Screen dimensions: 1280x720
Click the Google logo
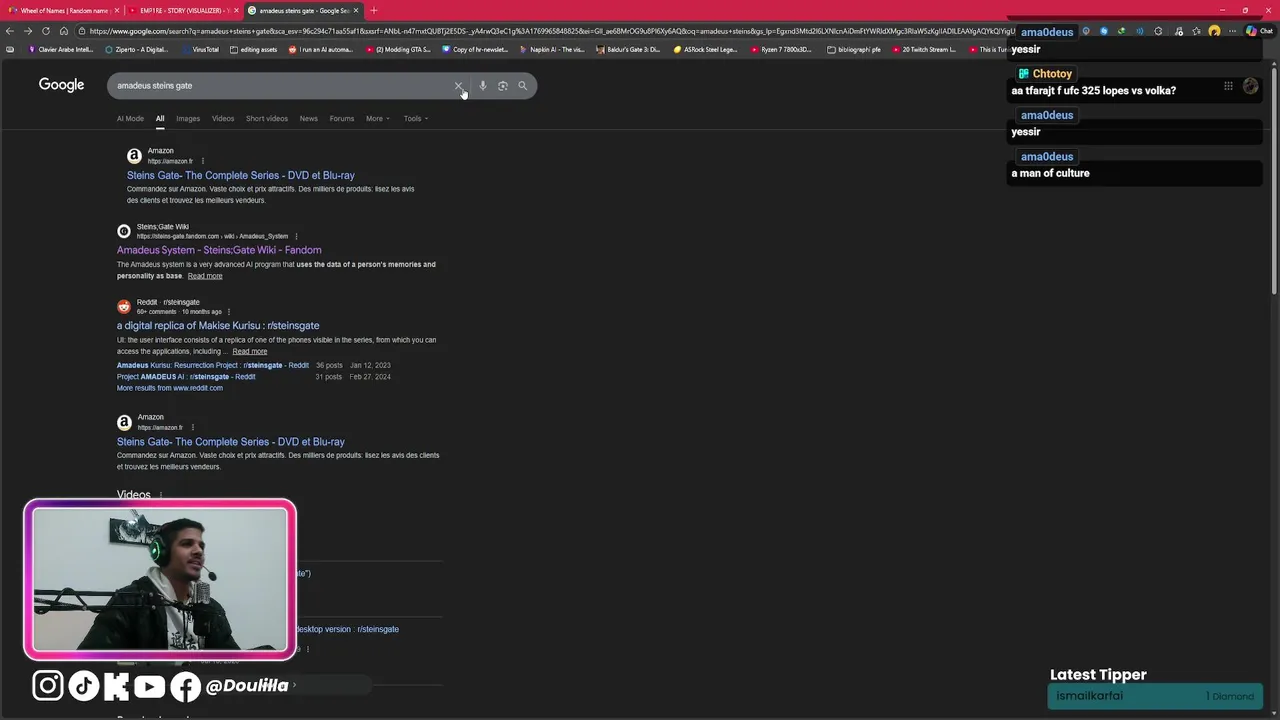coord(61,85)
